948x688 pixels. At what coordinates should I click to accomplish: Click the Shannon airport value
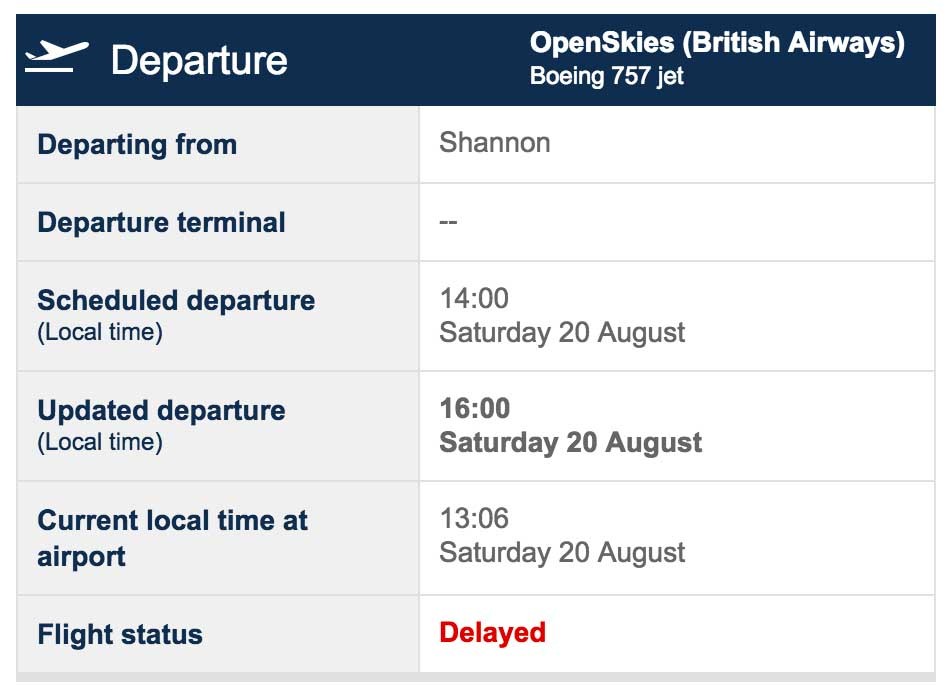click(x=495, y=143)
